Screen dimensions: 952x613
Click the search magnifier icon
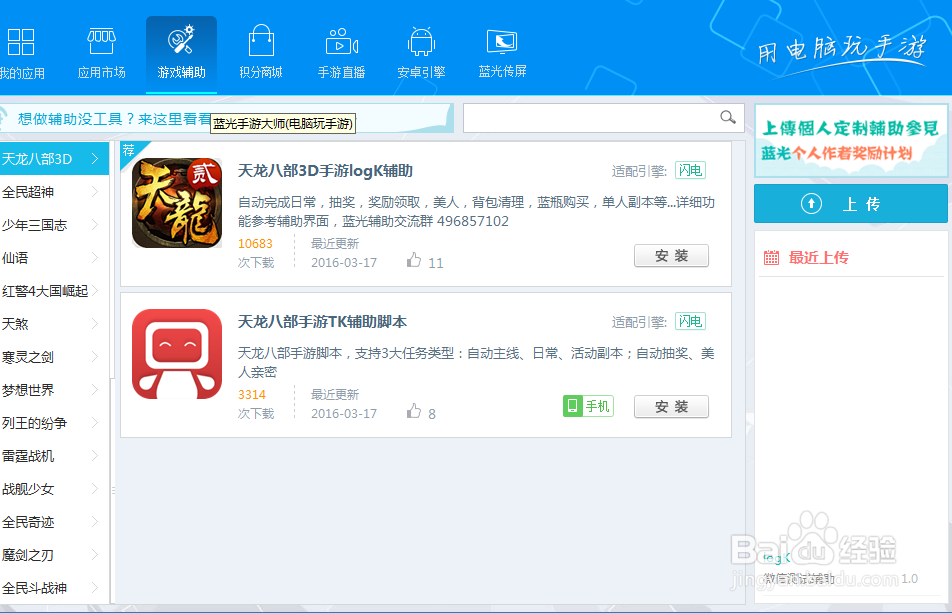(x=727, y=117)
